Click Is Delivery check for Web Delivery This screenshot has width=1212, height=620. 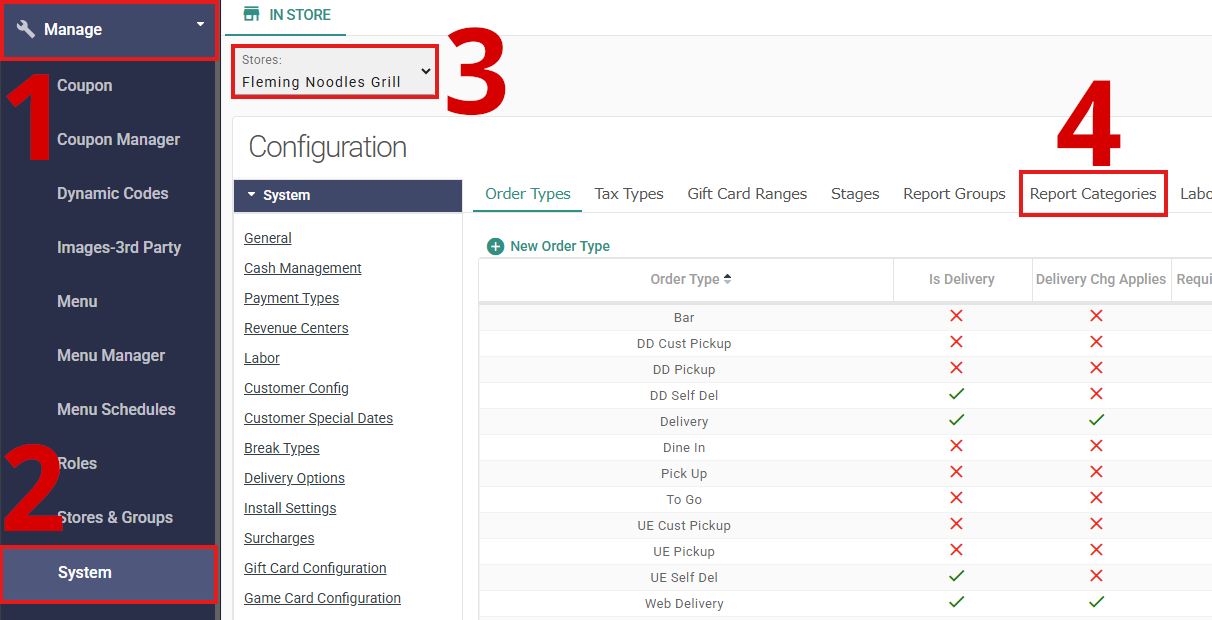tap(957, 602)
